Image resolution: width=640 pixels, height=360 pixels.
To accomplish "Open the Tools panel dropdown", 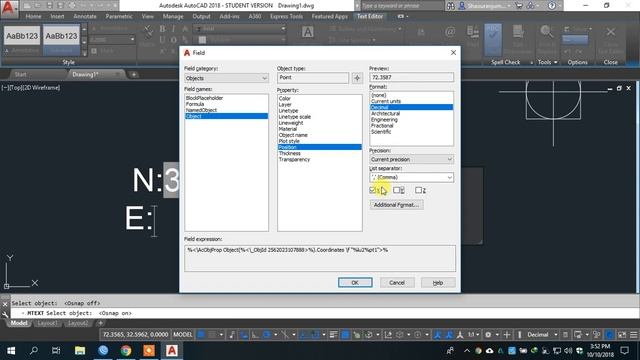I will click(x=548, y=62).
